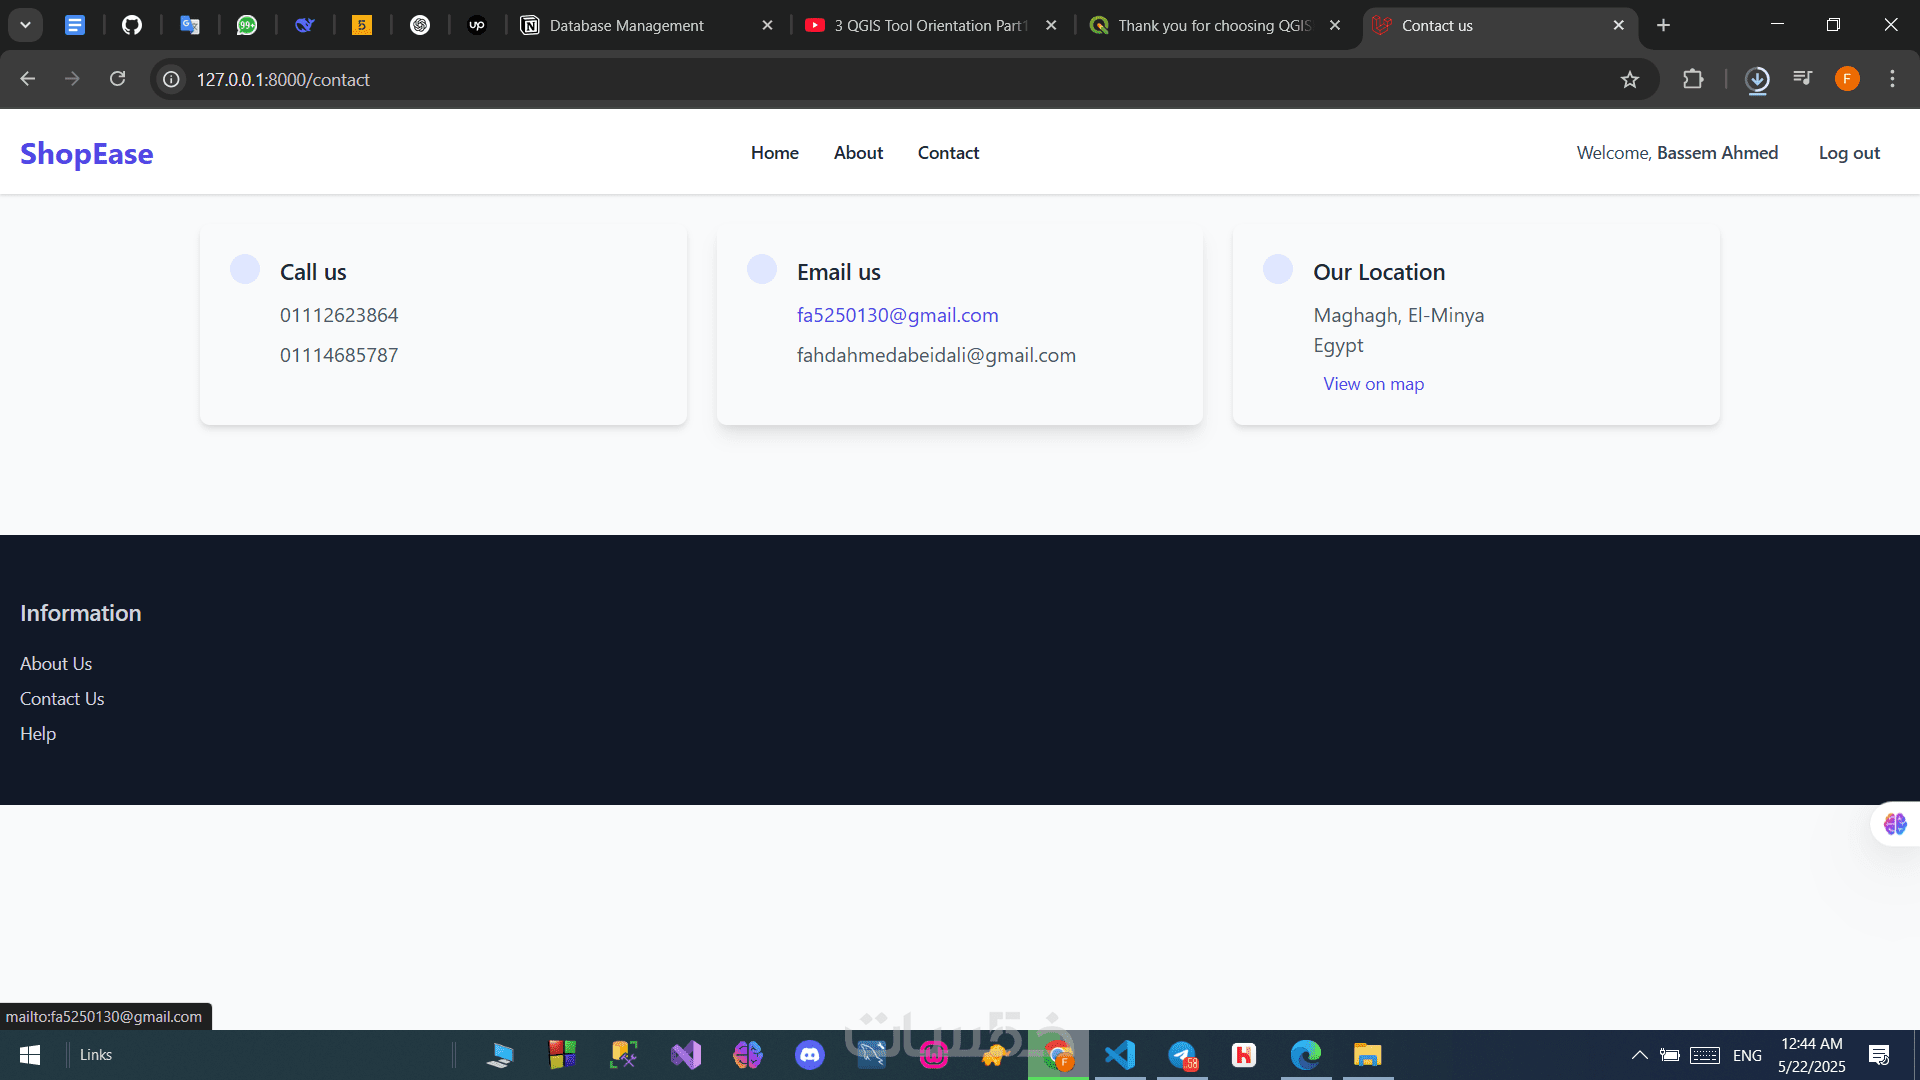Click the Chrome profile avatar
Image resolution: width=1920 pixels, height=1080 pixels.
pos(1847,79)
